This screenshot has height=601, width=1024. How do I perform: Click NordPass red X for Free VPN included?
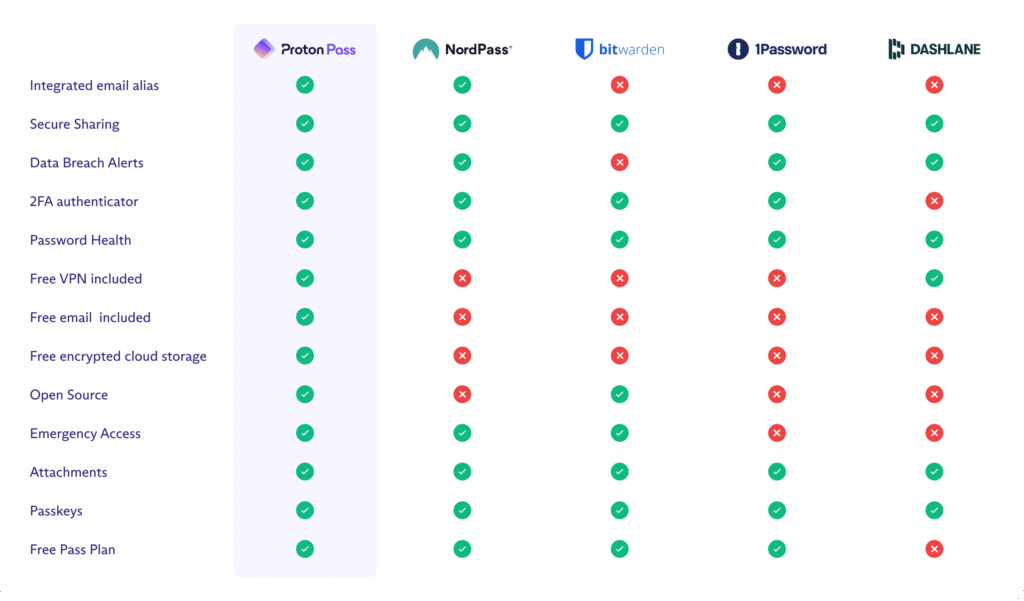pos(462,278)
